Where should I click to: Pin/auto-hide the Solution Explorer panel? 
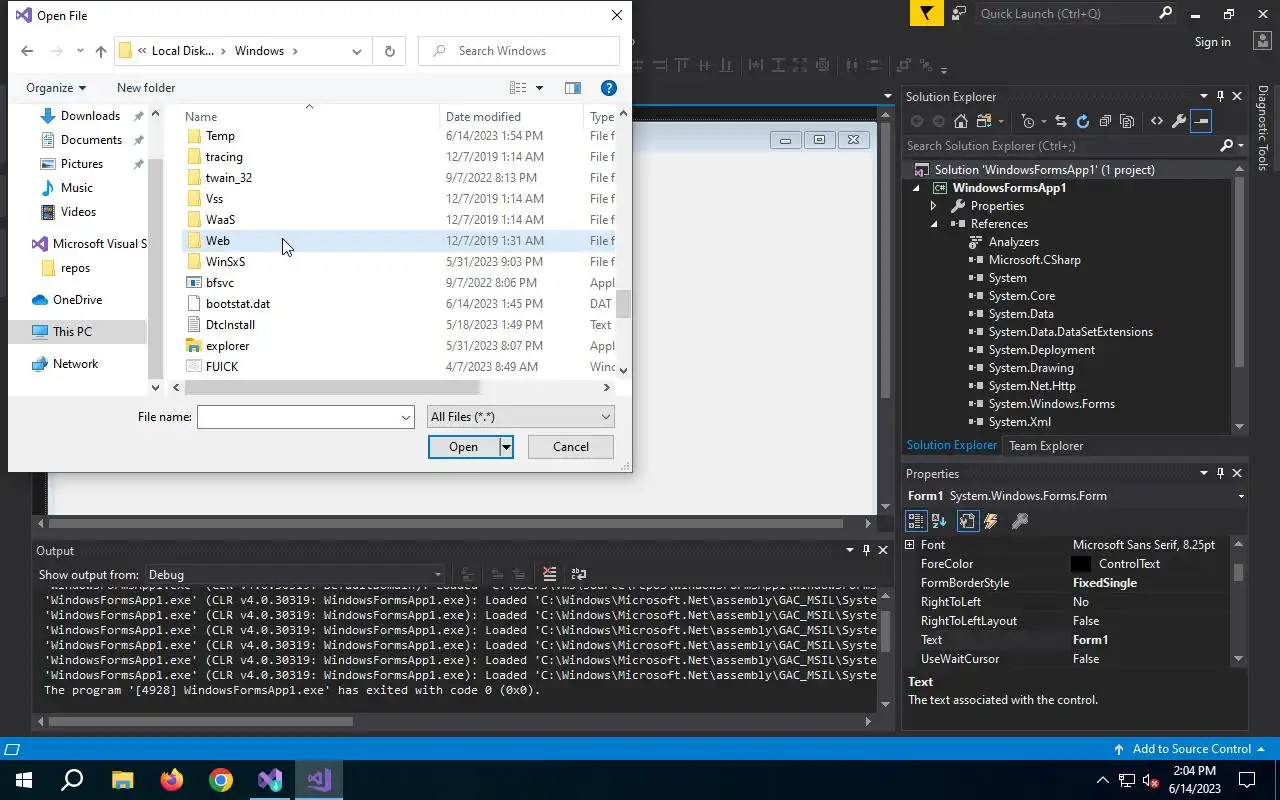point(1220,97)
